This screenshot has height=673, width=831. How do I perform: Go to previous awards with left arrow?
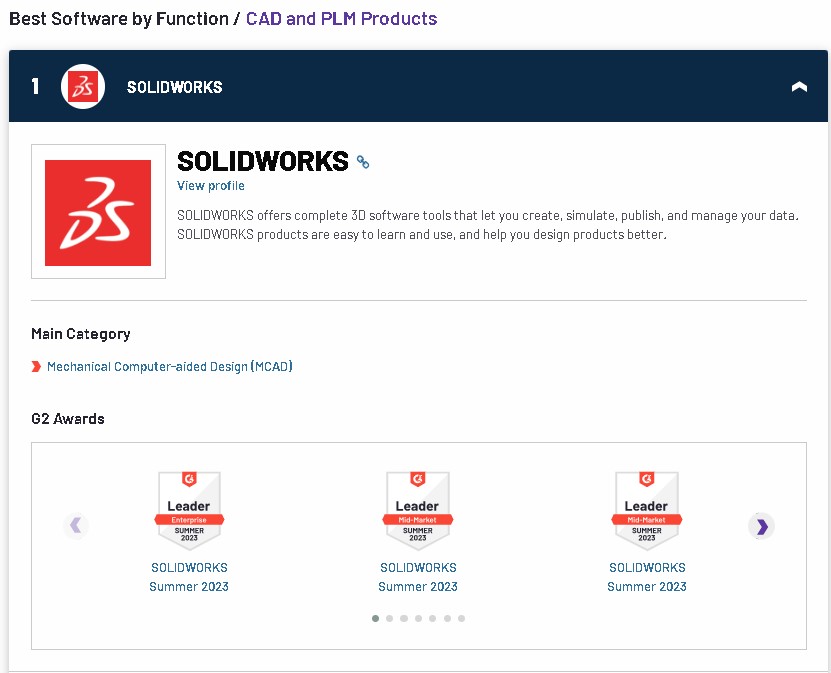[x=76, y=526]
